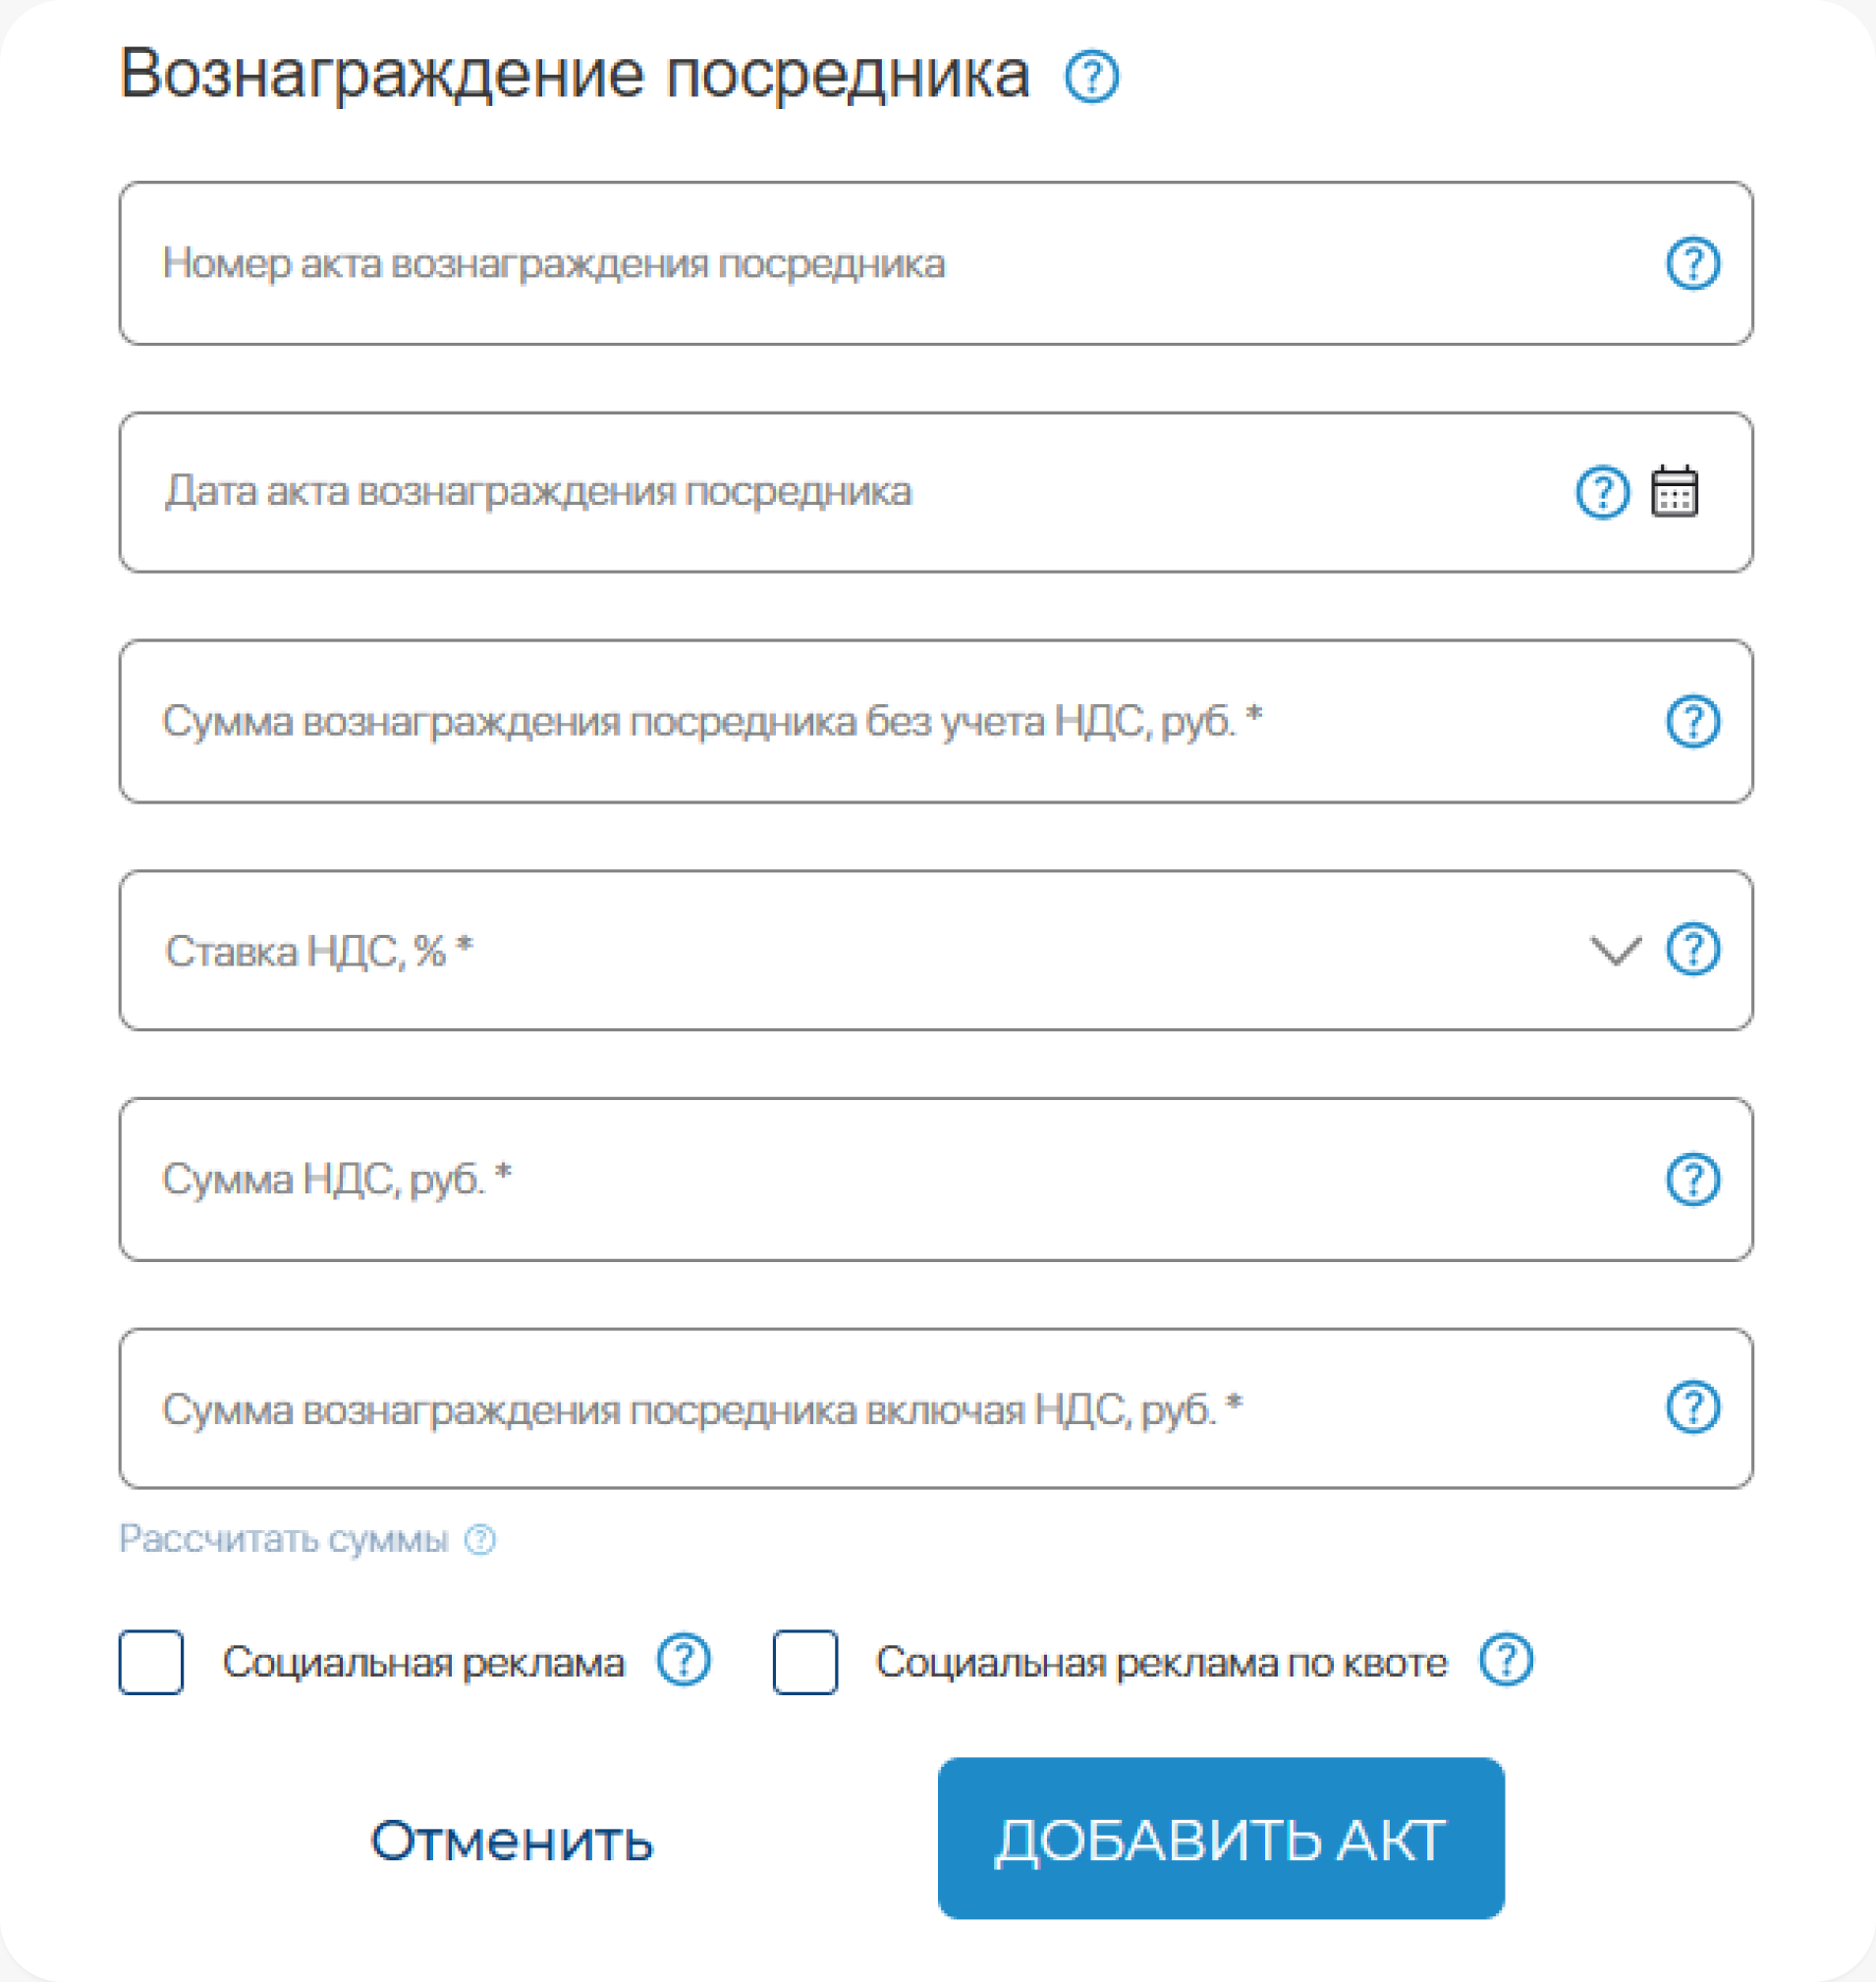
Task: Click help icon in Номер акта field
Action: (1692, 264)
